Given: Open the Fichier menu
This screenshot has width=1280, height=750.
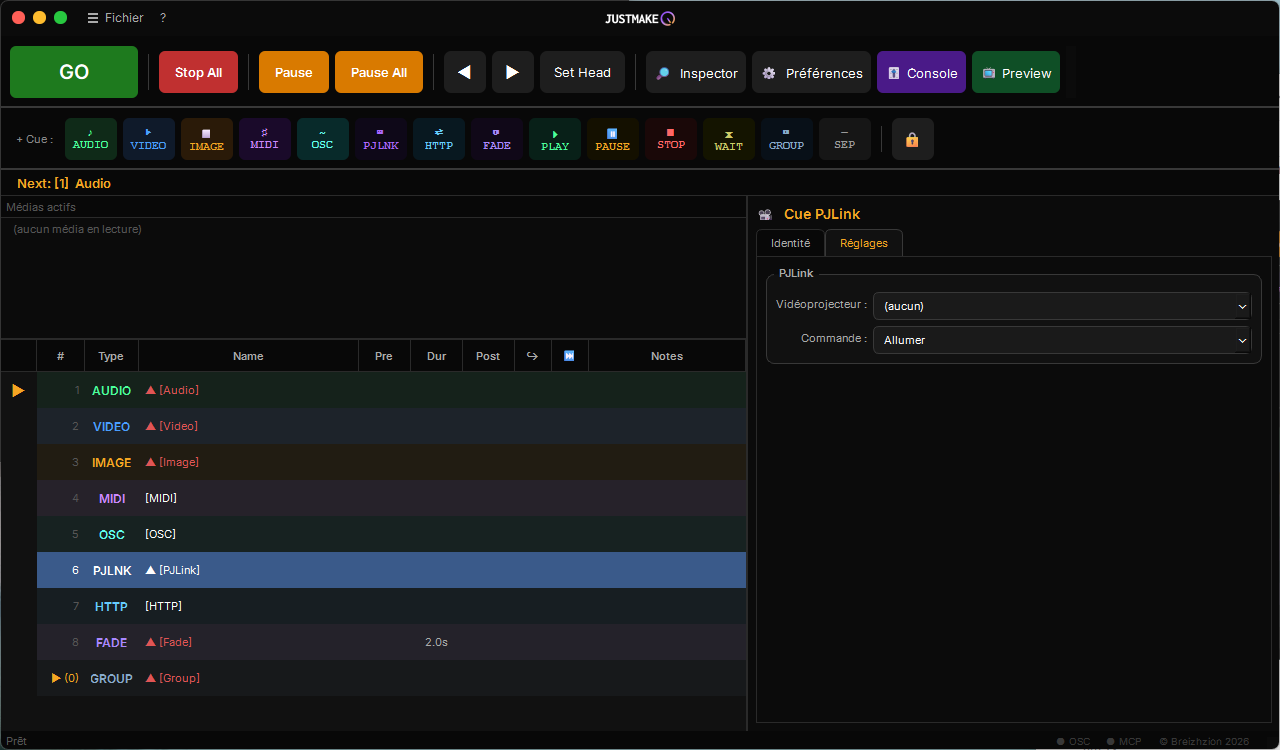Looking at the screenshot, I should pos(116,18).
